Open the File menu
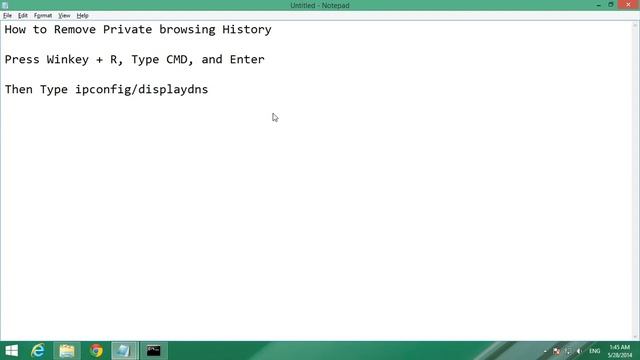640x360 pixels. coord(7,16)
